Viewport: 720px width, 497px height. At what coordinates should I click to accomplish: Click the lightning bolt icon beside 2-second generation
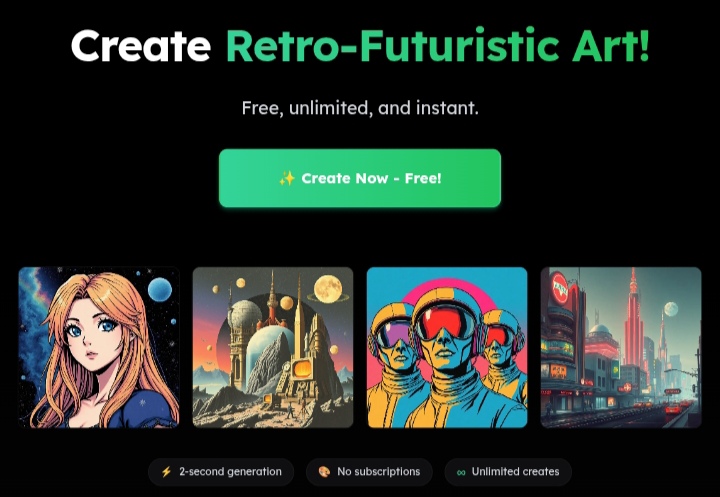(166, 472)
